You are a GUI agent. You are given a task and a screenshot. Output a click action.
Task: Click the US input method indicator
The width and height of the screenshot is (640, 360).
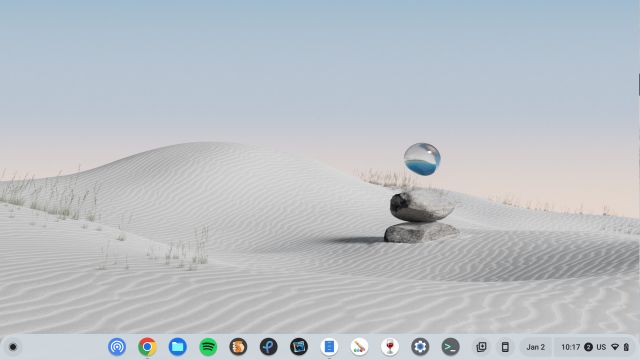tap(601, 347)
